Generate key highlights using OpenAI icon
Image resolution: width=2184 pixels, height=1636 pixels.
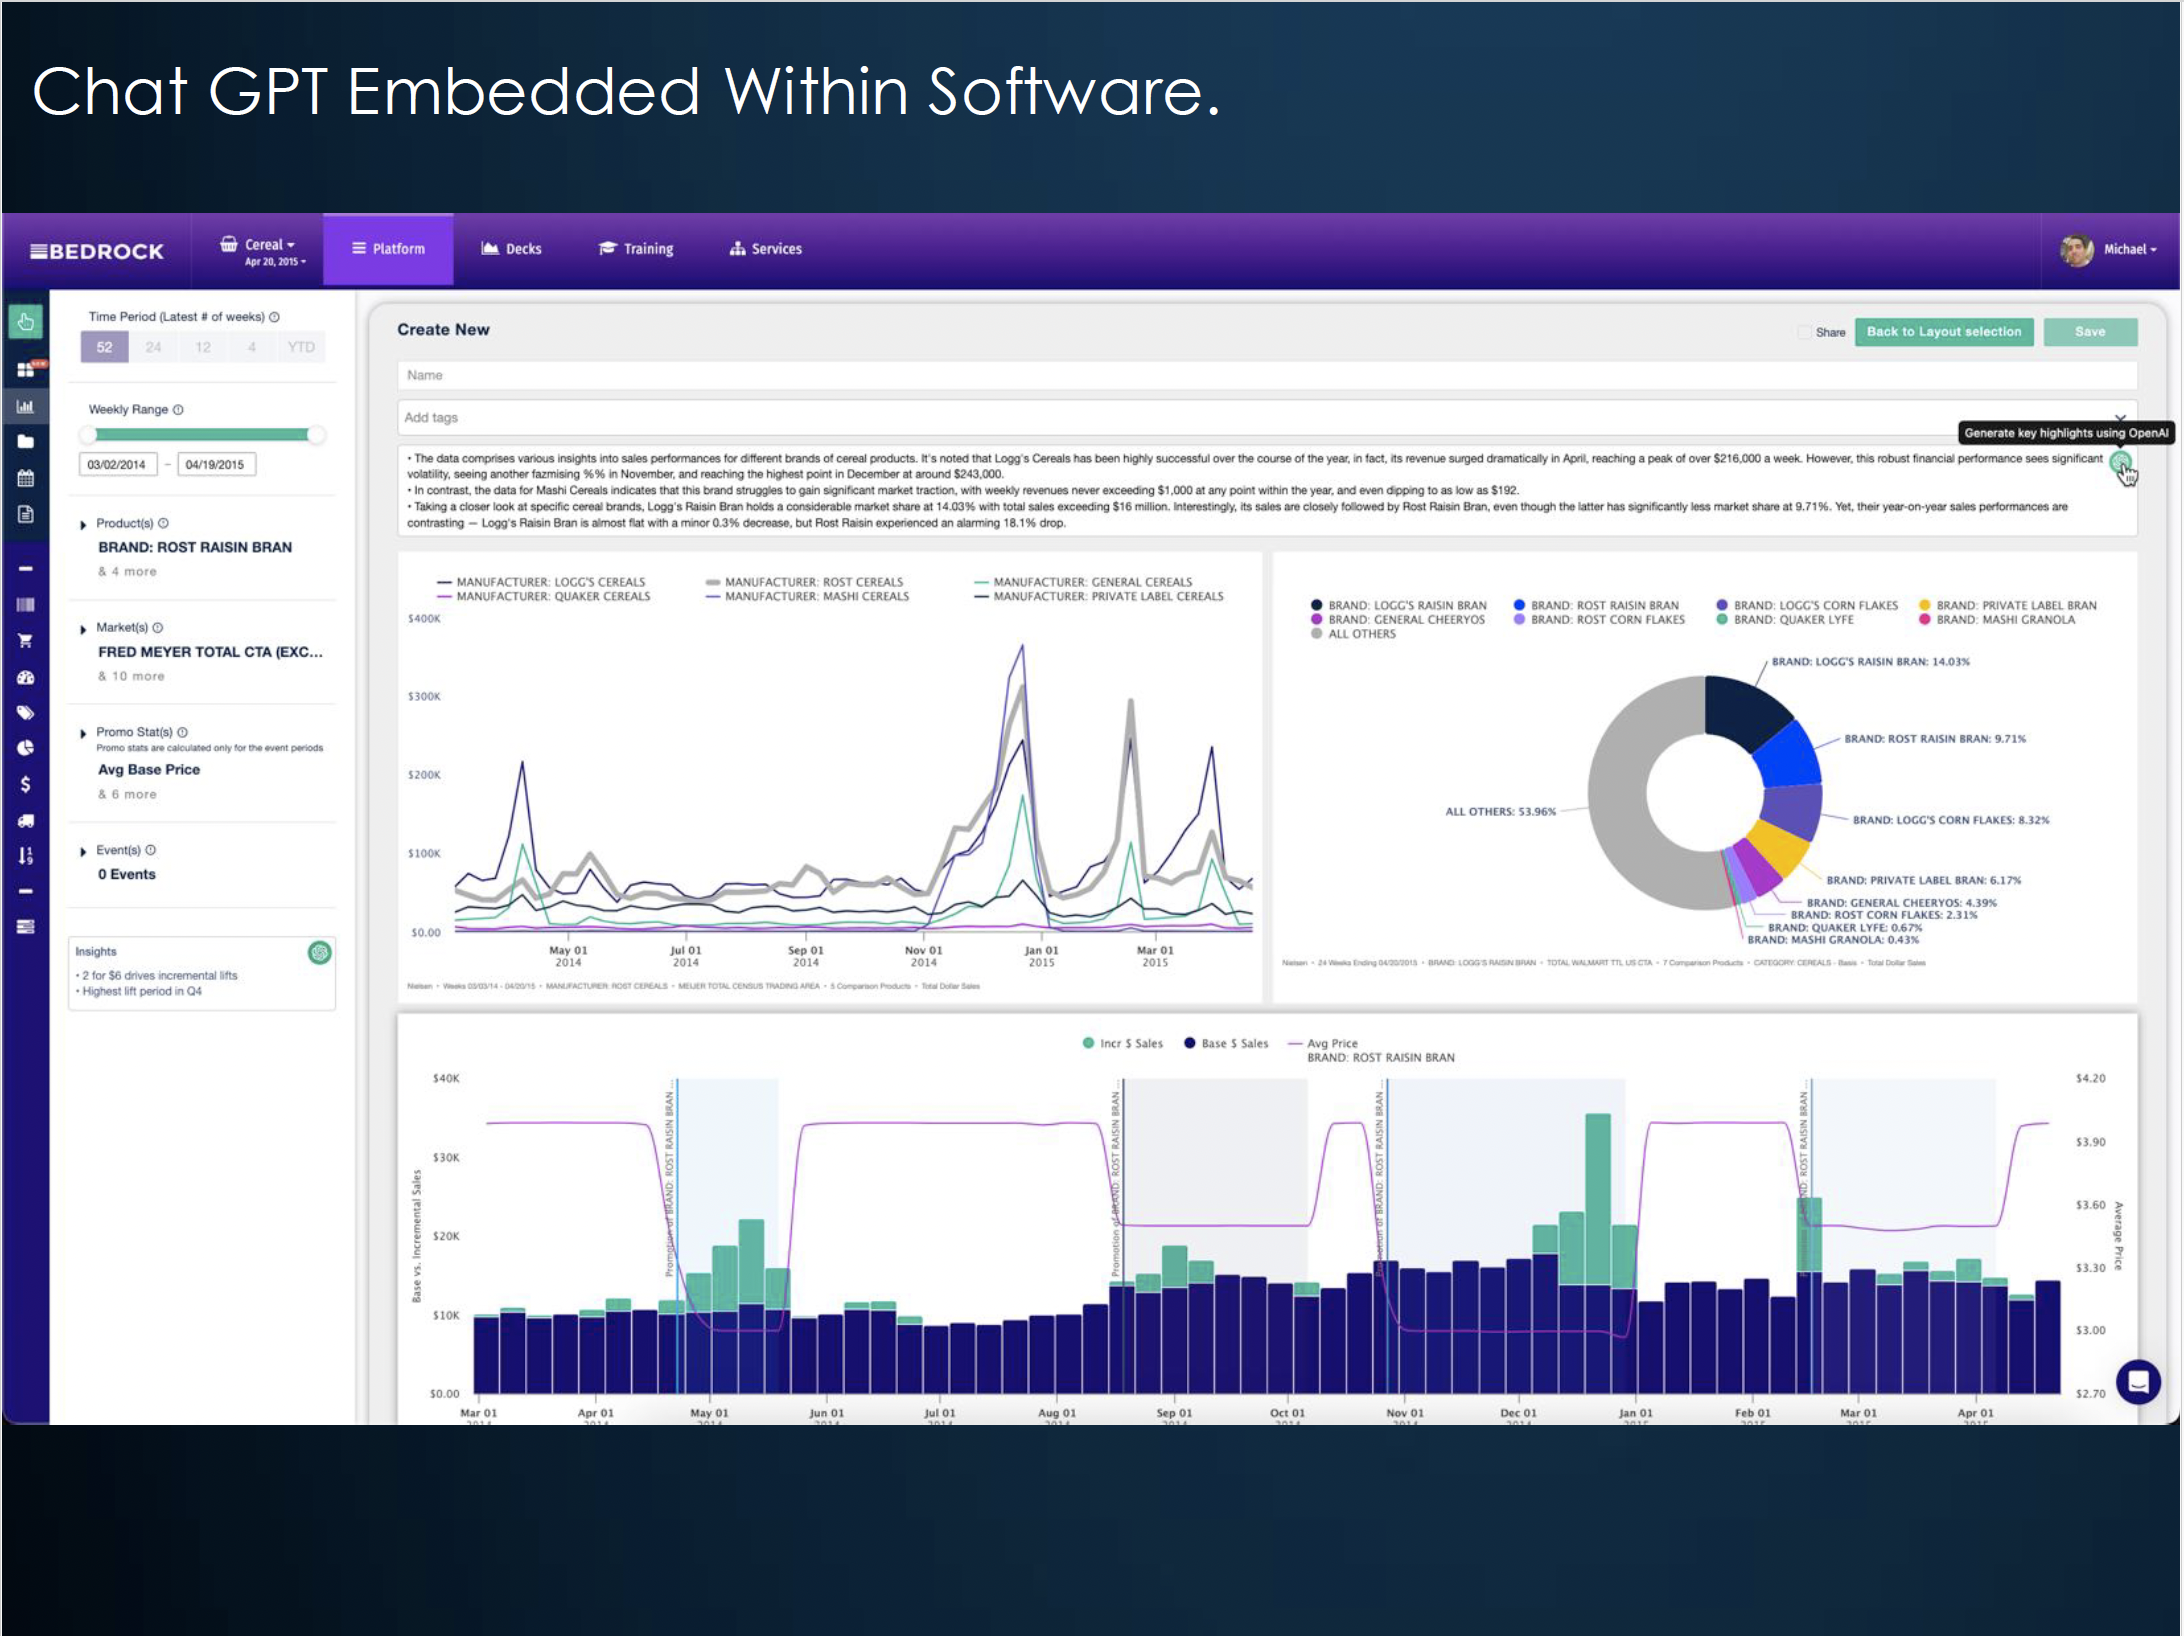(2120, 463)
